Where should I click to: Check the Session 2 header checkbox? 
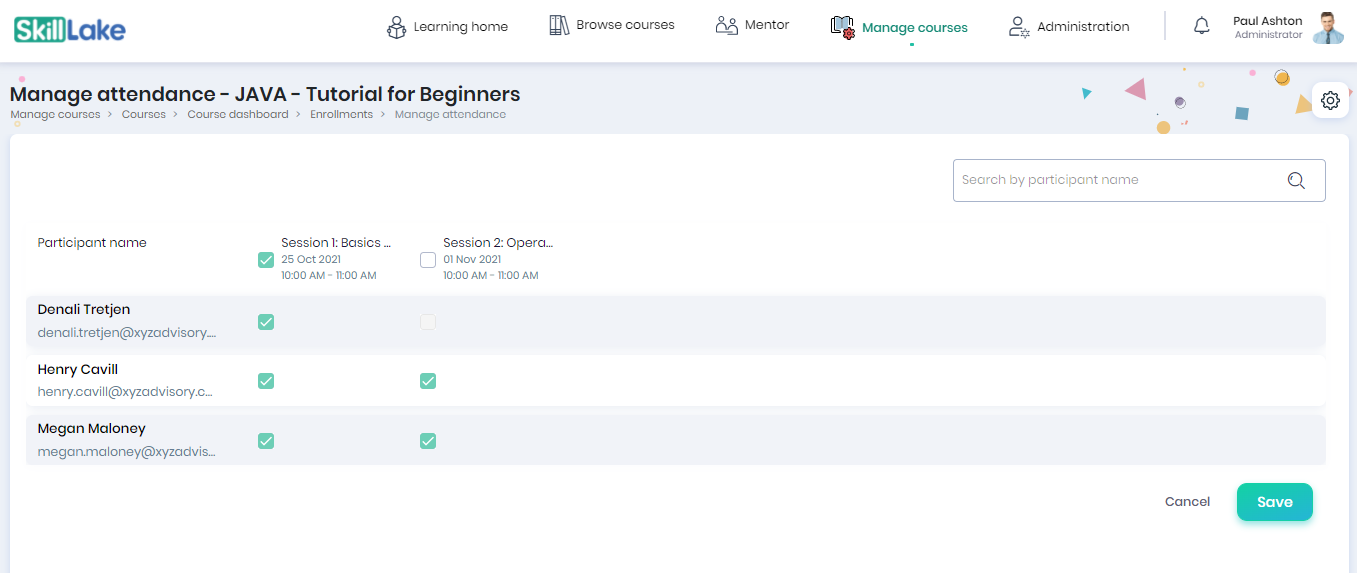click(x=428, y=260)
